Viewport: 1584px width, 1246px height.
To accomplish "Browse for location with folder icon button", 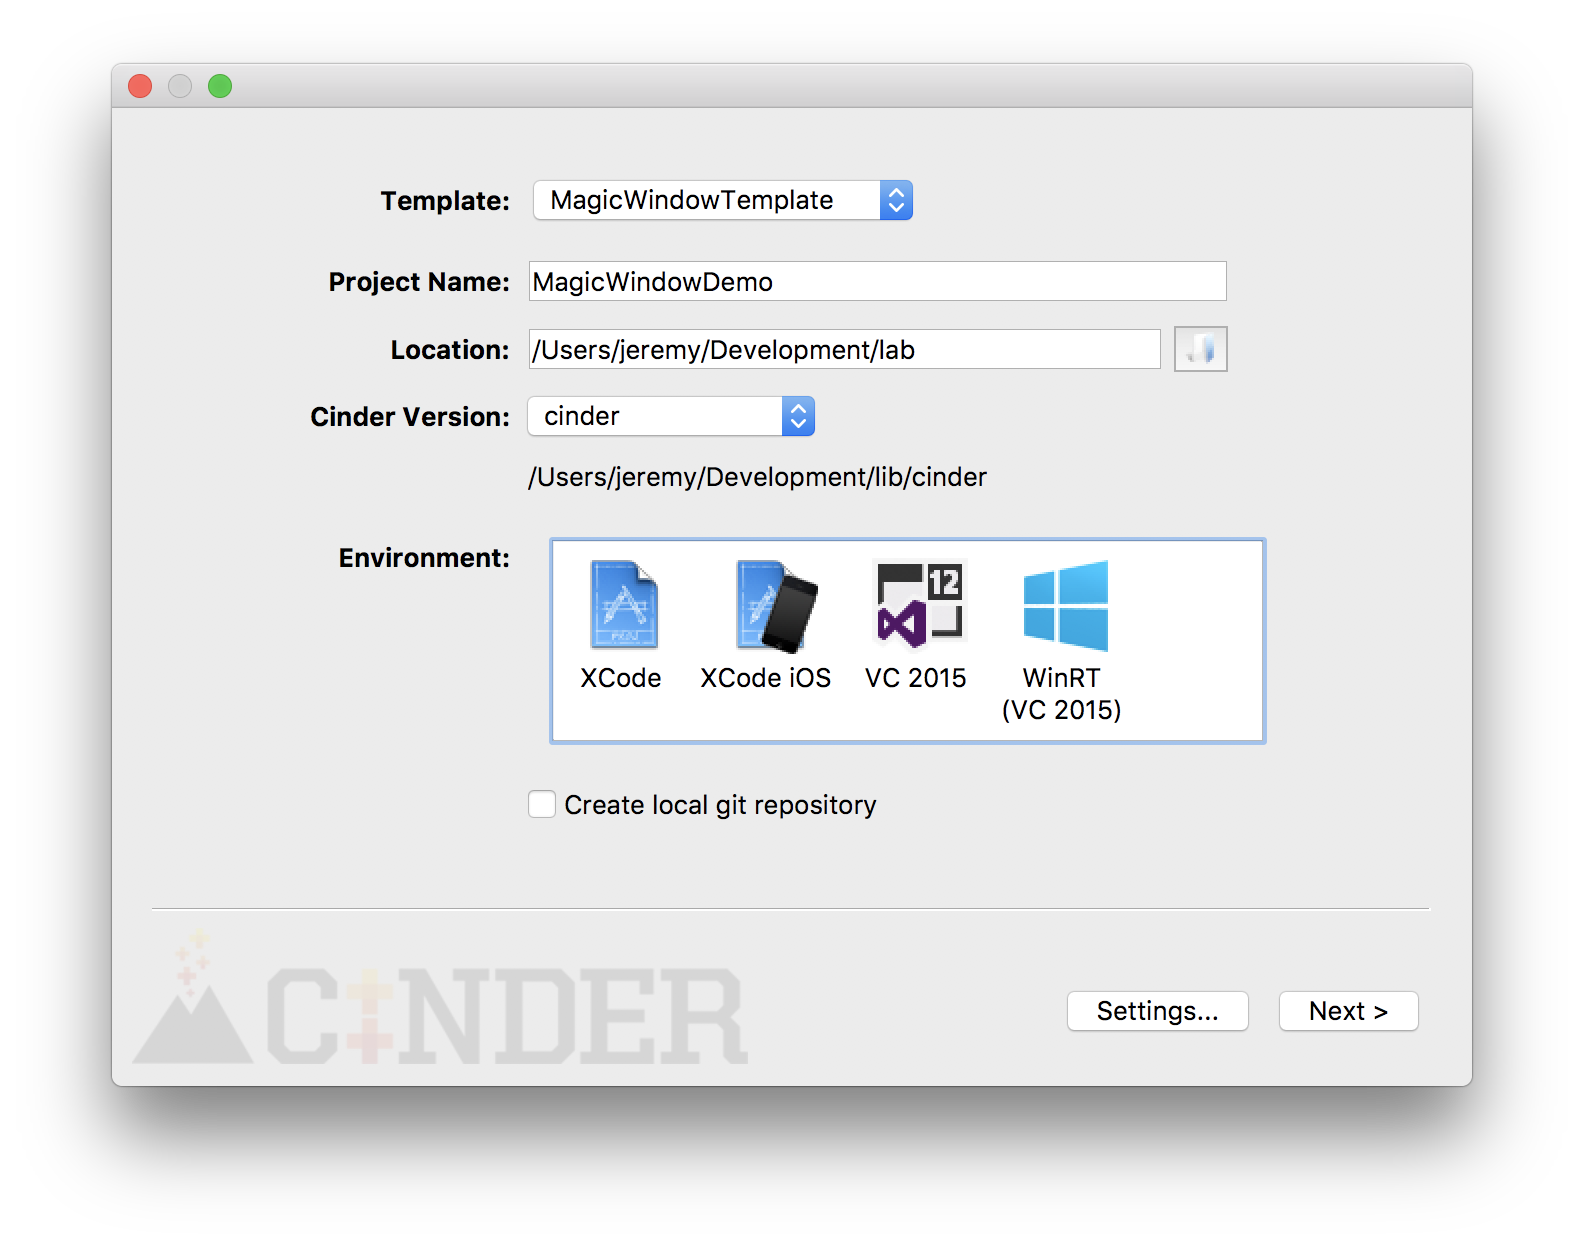I will point(1200,349).
